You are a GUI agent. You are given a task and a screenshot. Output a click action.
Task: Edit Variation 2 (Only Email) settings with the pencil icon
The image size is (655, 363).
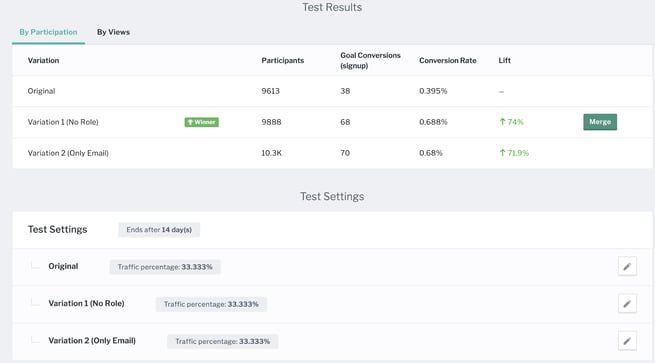[x=627, y=341]
